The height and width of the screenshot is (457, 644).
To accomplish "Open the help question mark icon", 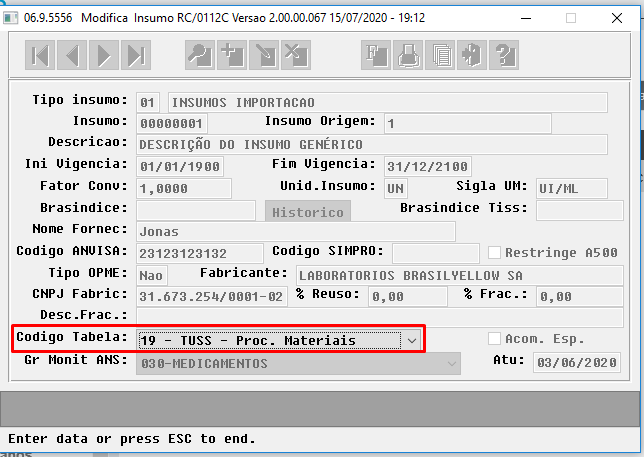I will click(504, 55).
